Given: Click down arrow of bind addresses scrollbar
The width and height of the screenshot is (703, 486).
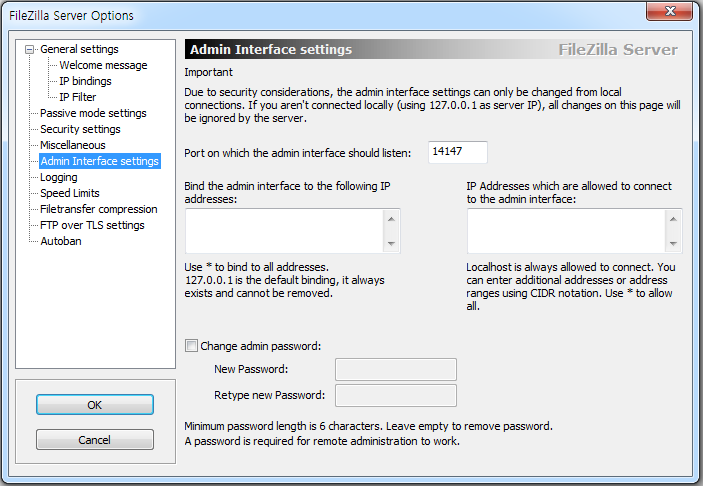Looking at the screenshot, I should tap(391, 243).
